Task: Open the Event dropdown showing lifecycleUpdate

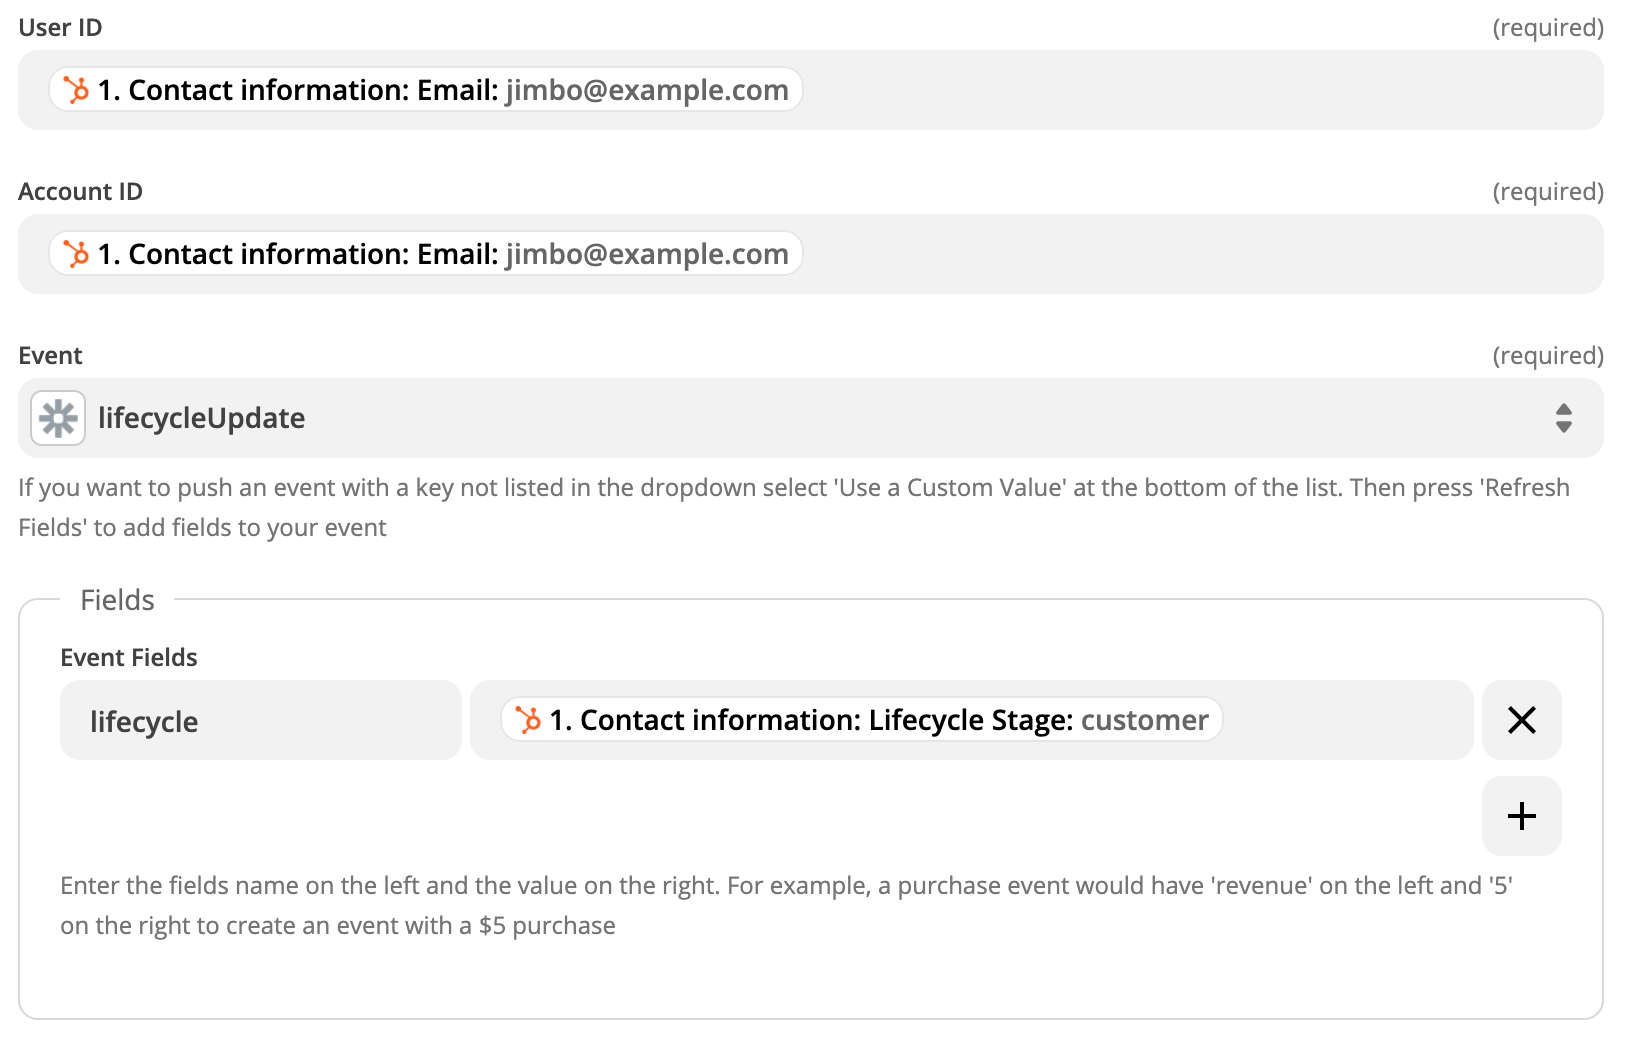Action: pos(800,417)
